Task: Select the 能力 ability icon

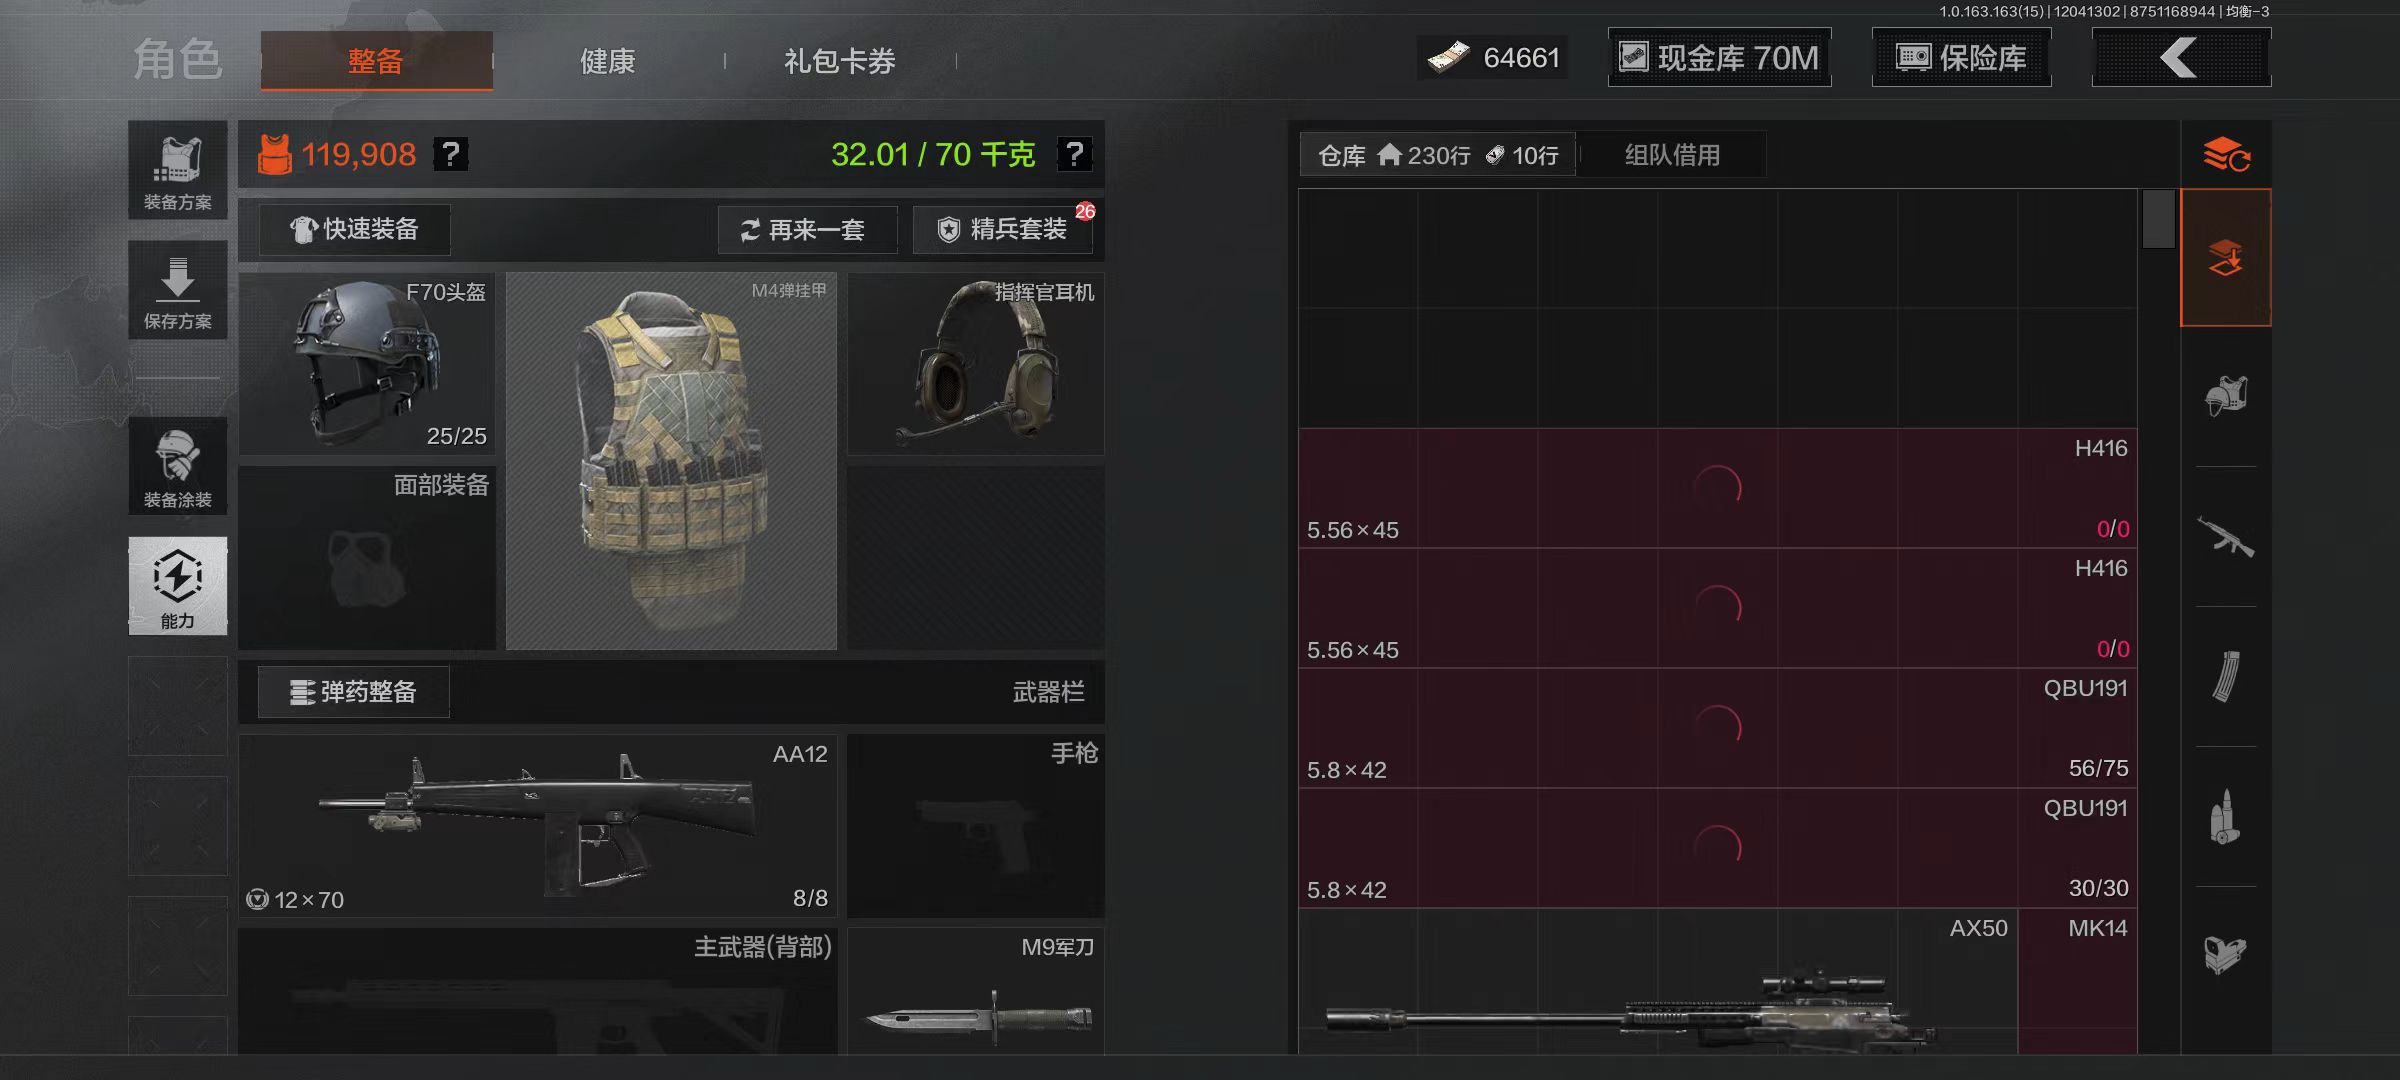Action: point(178,586)
